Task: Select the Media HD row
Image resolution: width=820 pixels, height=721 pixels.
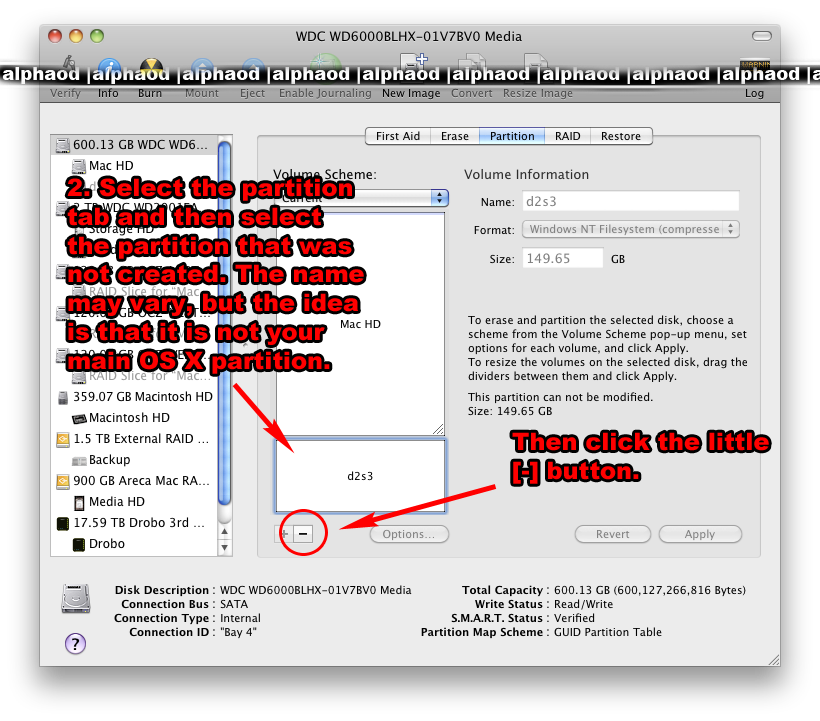Action: click(134, 501)
